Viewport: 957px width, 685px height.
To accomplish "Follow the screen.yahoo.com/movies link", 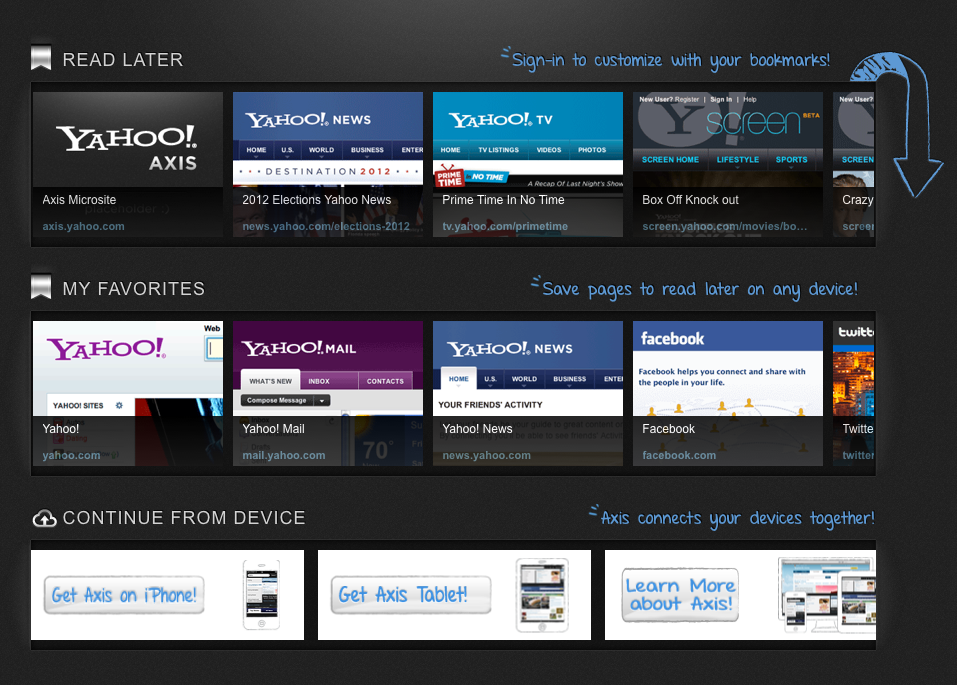I will (724, 227).
